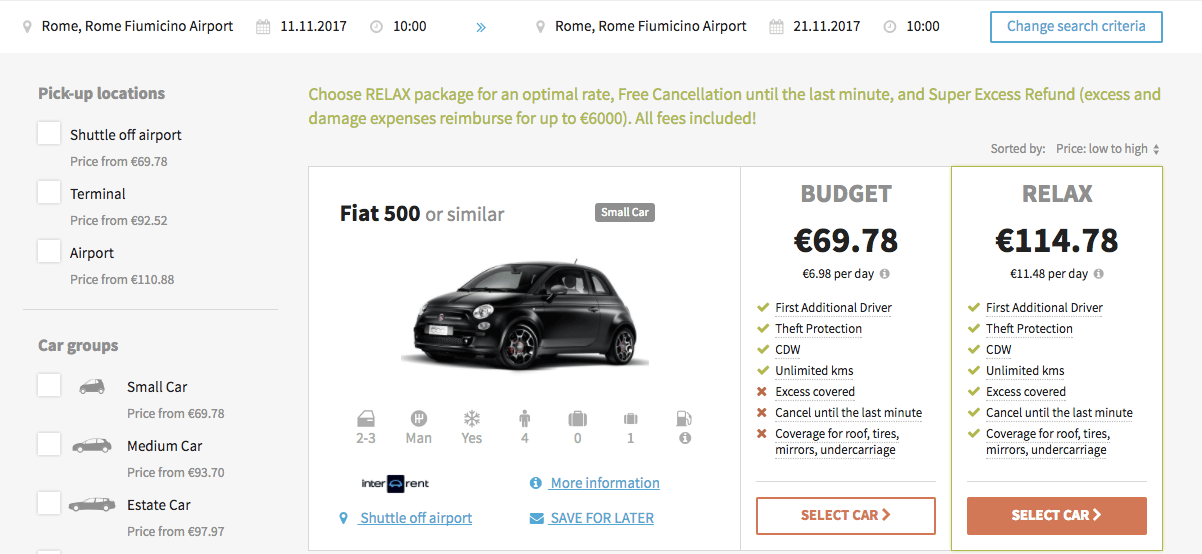This screenshot has height=554, width=1202.
Task: Tick the Terminal pick-up location checkbox
Action: (x=49, y=193)
